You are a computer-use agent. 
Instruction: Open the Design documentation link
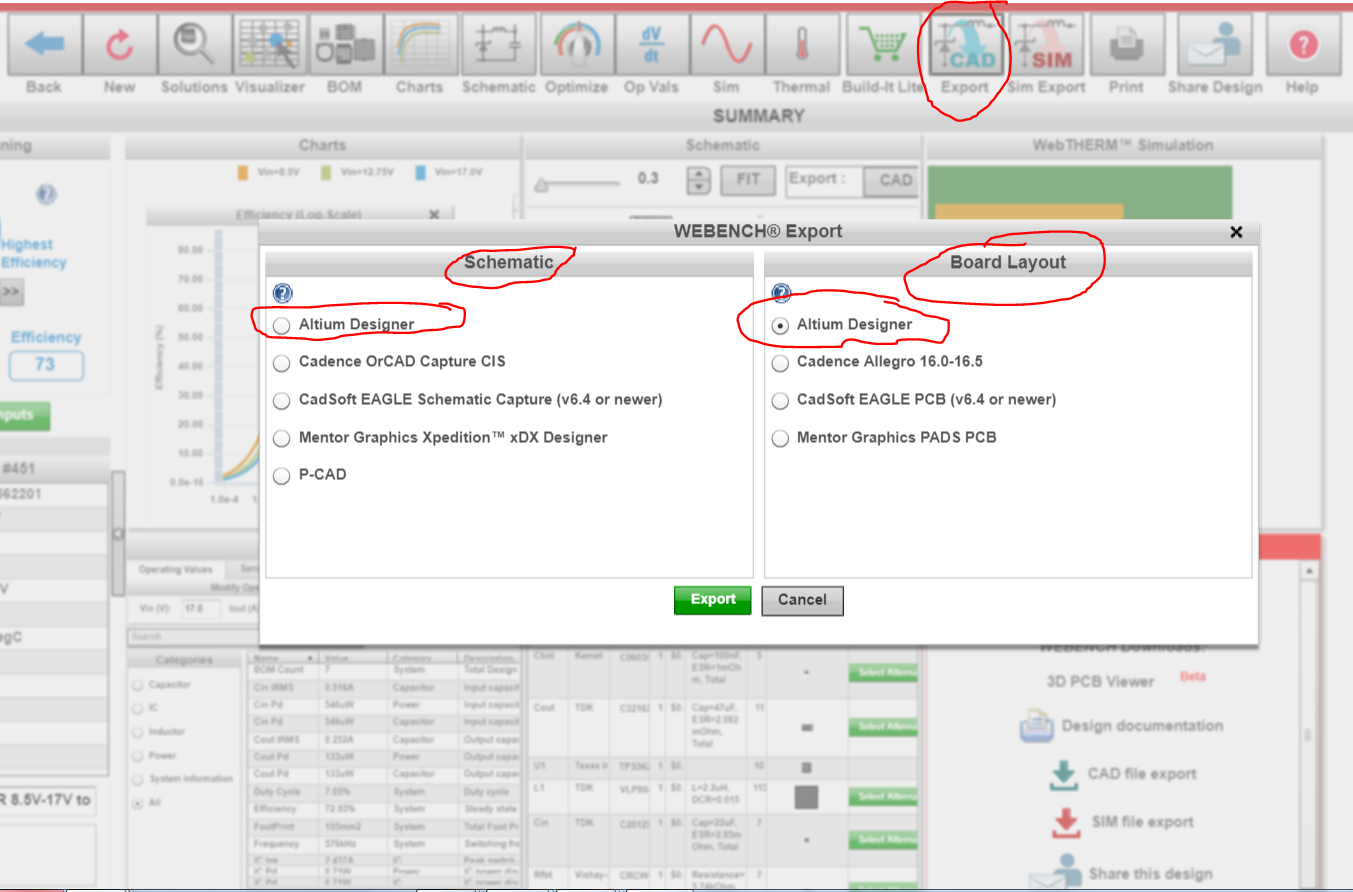(x=1142, y=726)
